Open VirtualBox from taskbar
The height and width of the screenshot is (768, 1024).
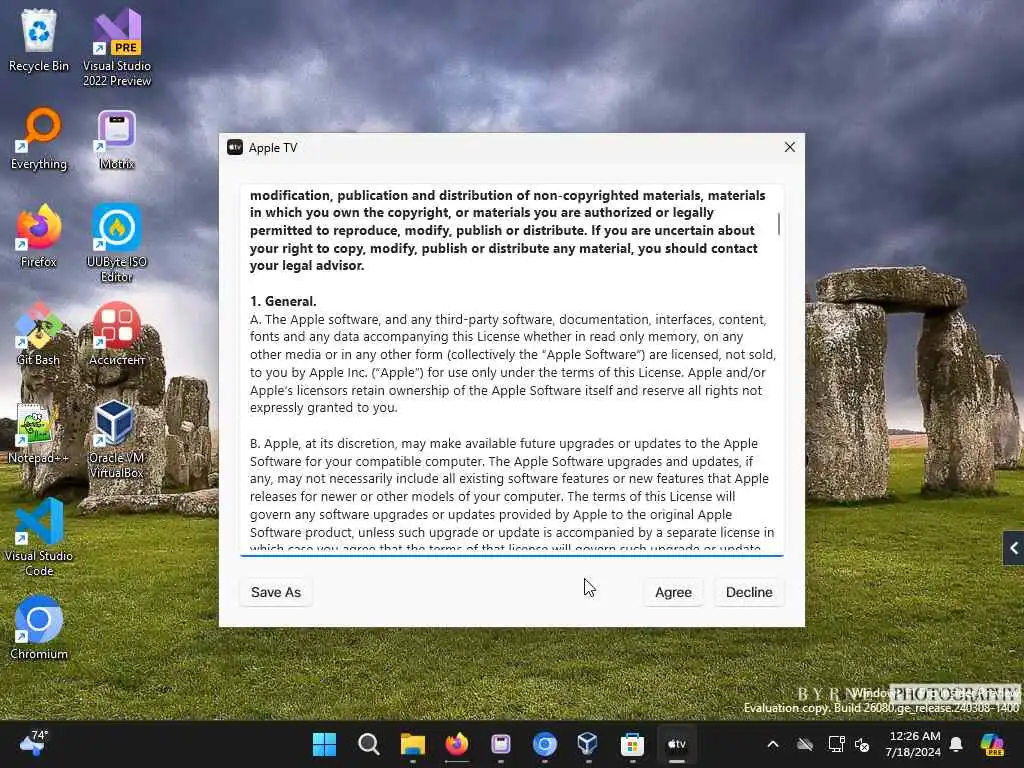click(588, 744)
